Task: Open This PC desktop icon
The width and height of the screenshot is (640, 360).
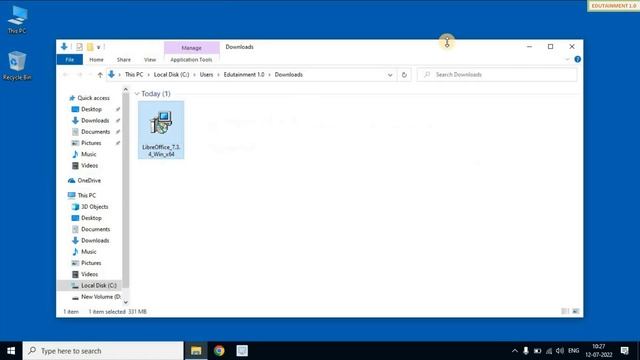Action: (x=17, y=20)
